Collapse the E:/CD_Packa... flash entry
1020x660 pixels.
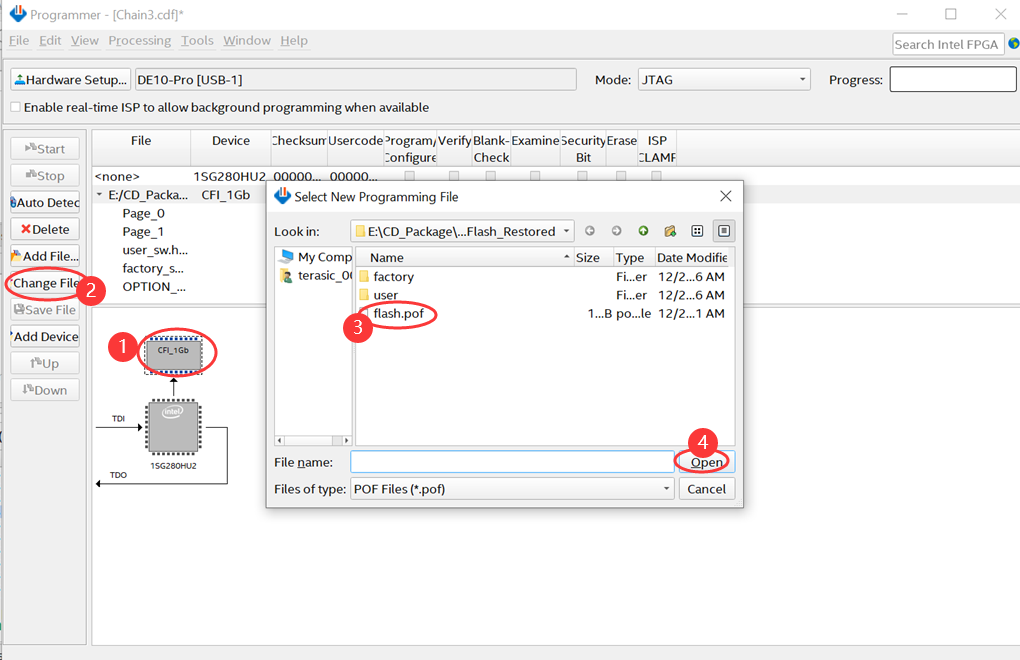pyautogui.click(x=100, y=194)
